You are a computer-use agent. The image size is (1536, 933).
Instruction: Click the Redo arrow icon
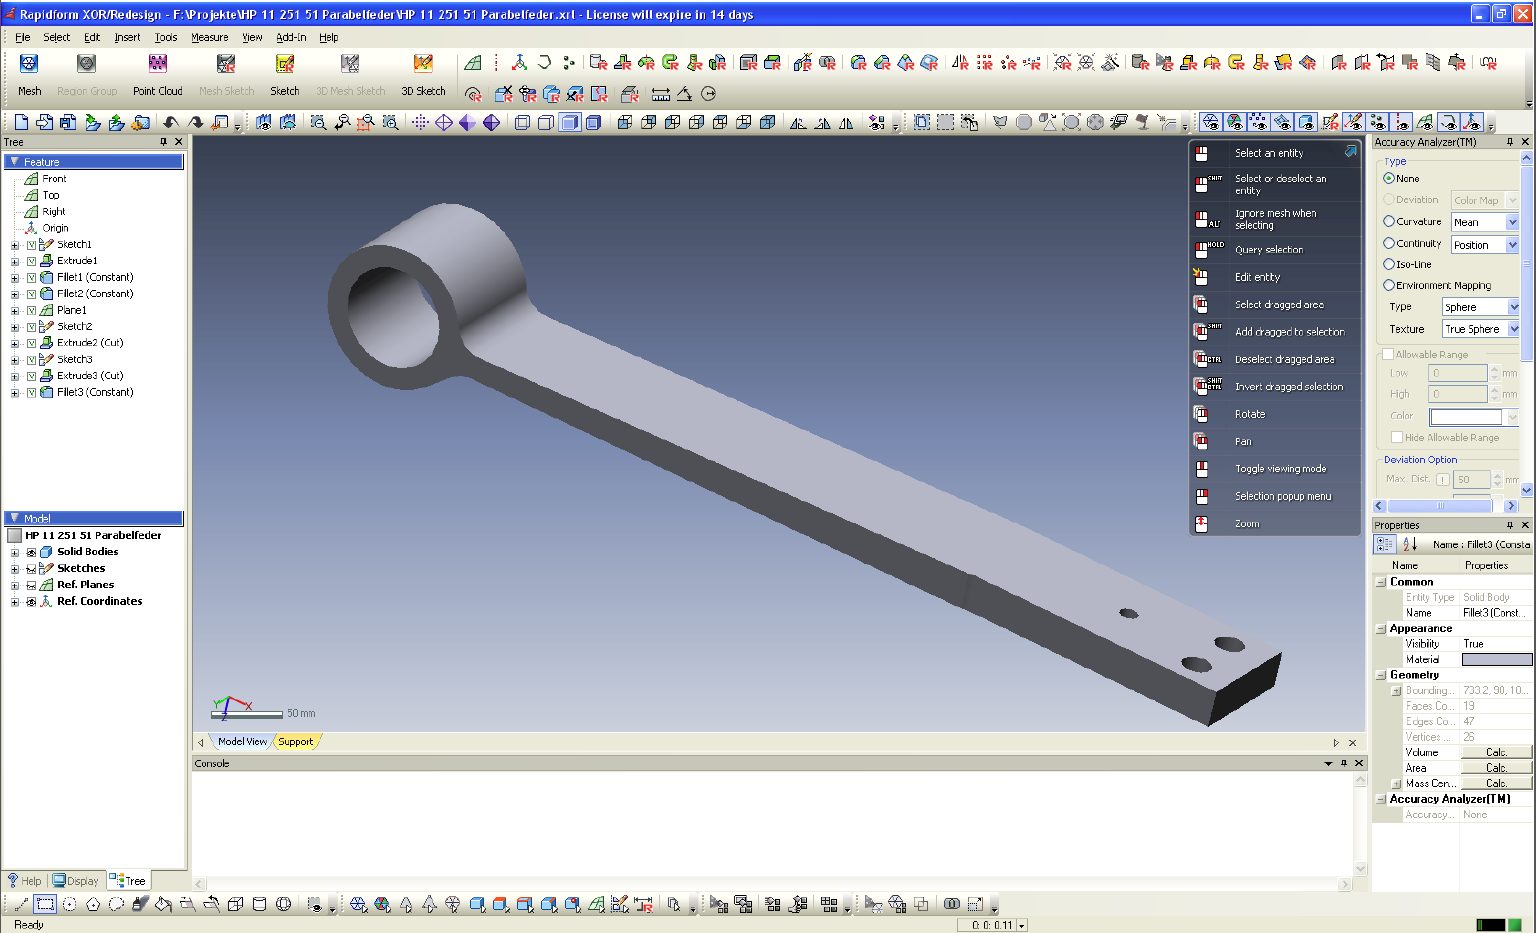pyautogui.click(x=195, y=122)
